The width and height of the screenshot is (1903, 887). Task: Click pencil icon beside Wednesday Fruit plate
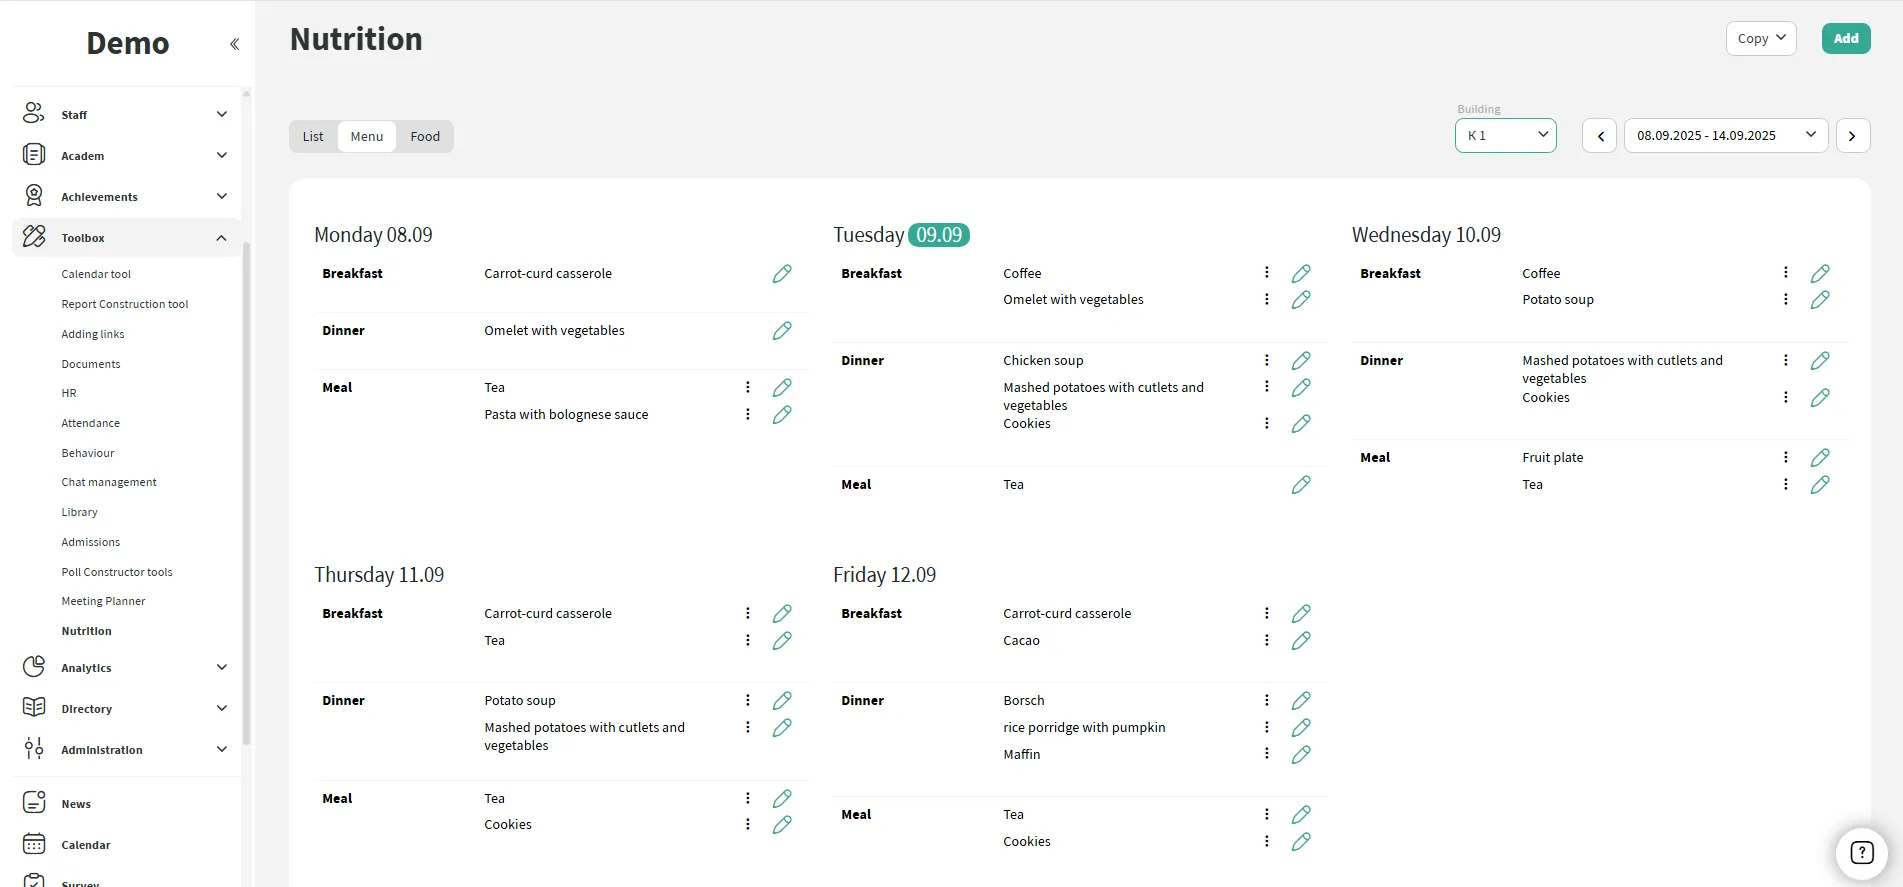(x=1820, y=458)
